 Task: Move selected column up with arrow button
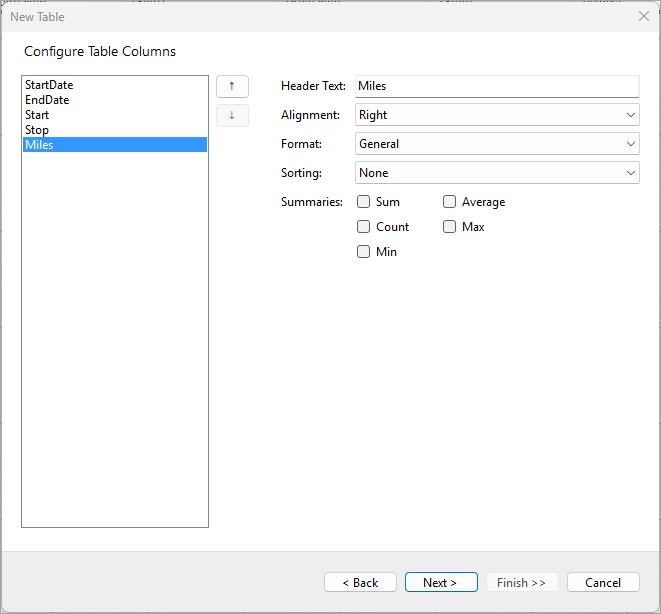point(232,86)
